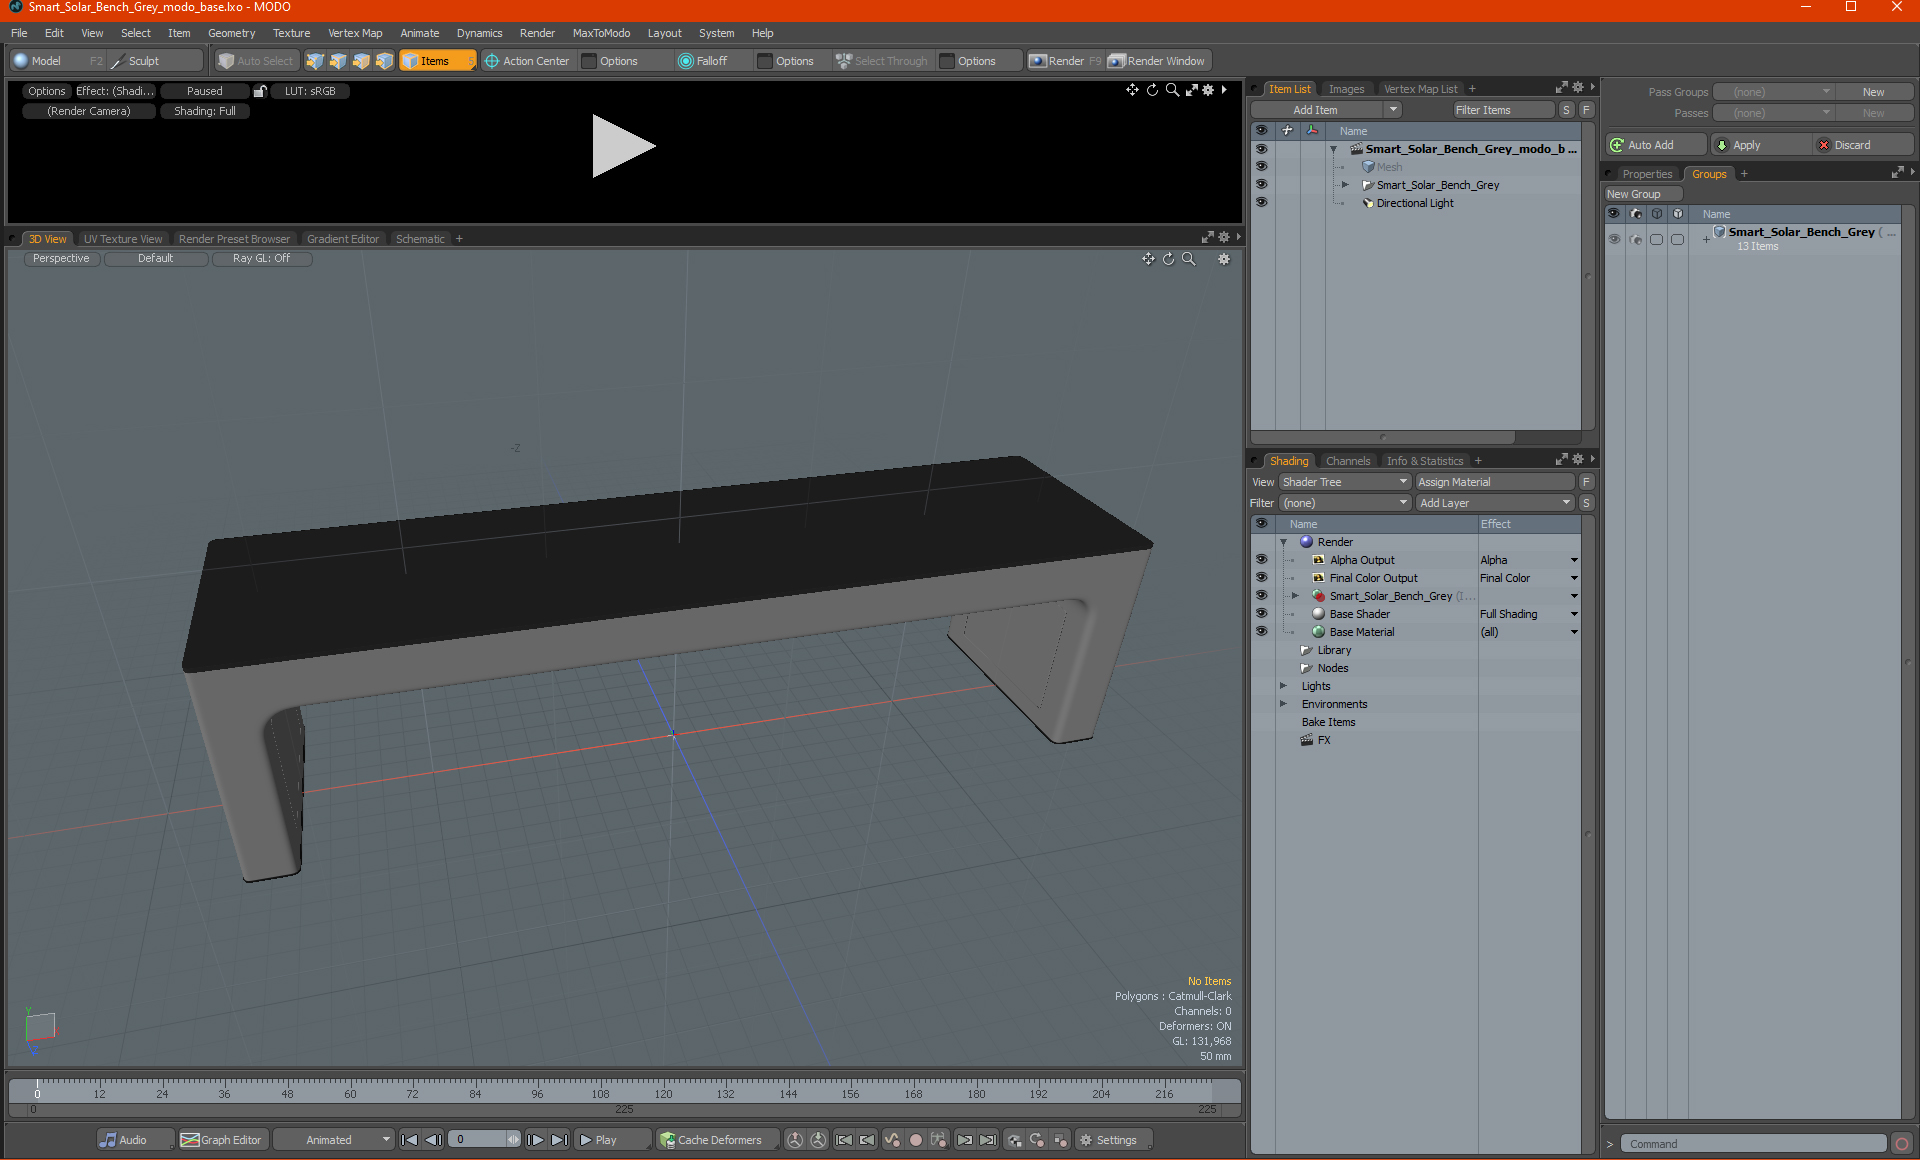The width and height of the screenshot is (1920, 1160).
Task: Toggle visibility of Smart_Solar_Bench_Grey folder item
Action: (x=1261, y=185)
